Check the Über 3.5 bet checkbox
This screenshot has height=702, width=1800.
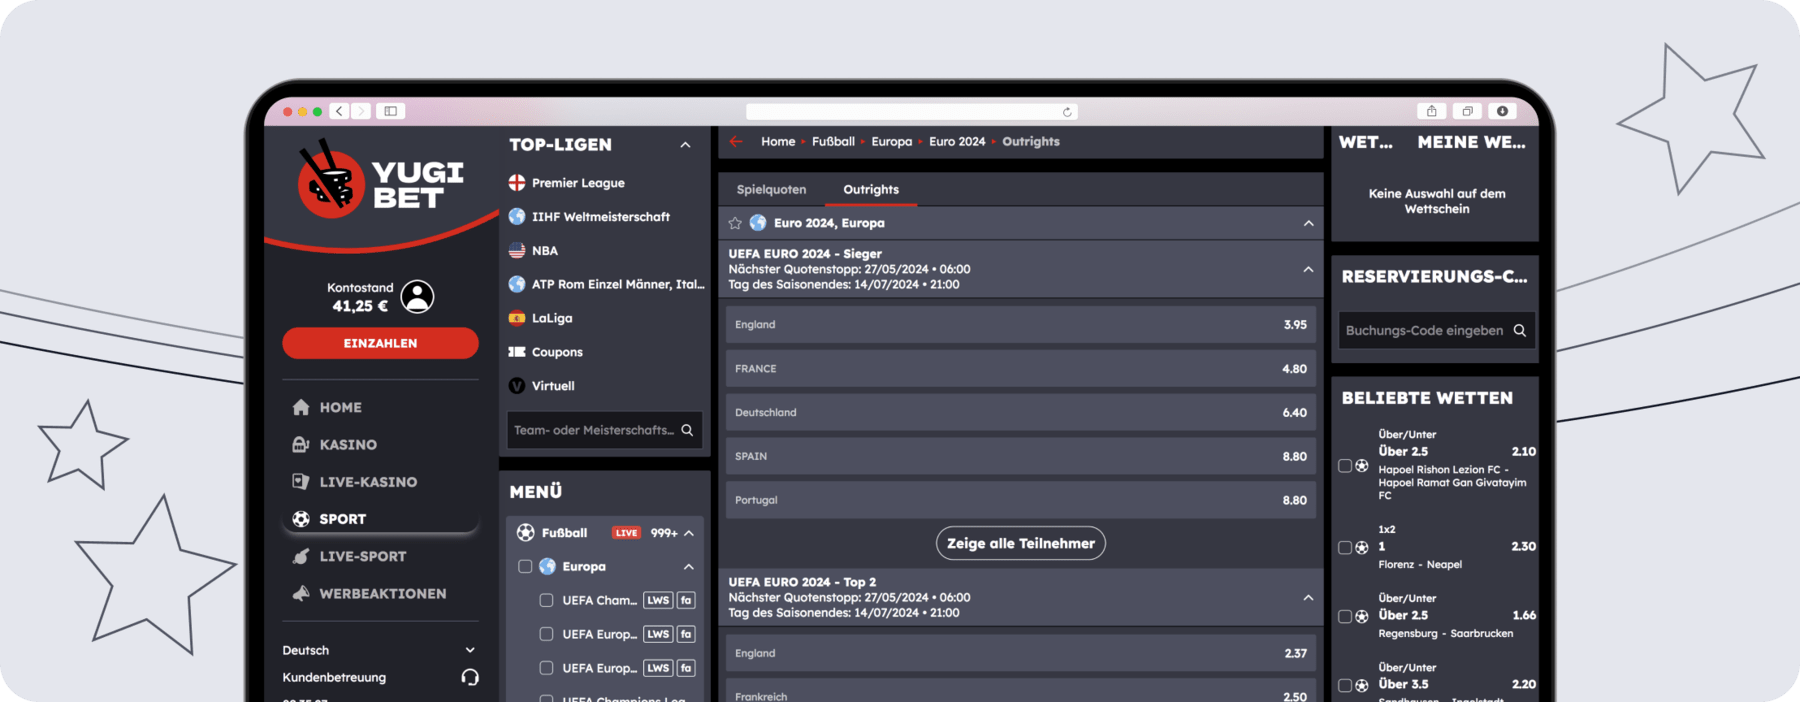1345,685
